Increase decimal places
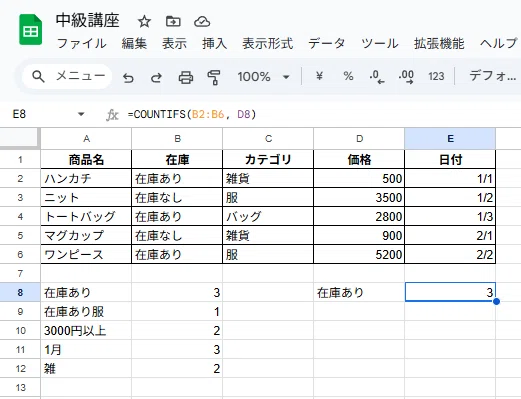The image size is (521, 399). pyautogui.click(x=406, y=77)
